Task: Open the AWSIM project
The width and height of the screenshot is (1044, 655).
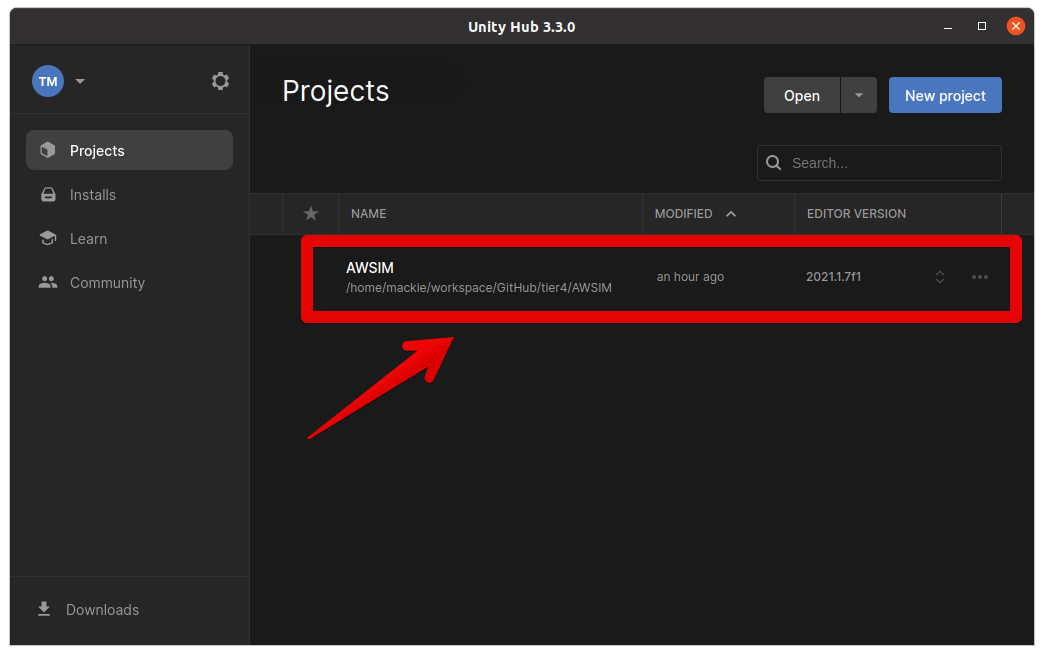Action: [x=370, y=268]
